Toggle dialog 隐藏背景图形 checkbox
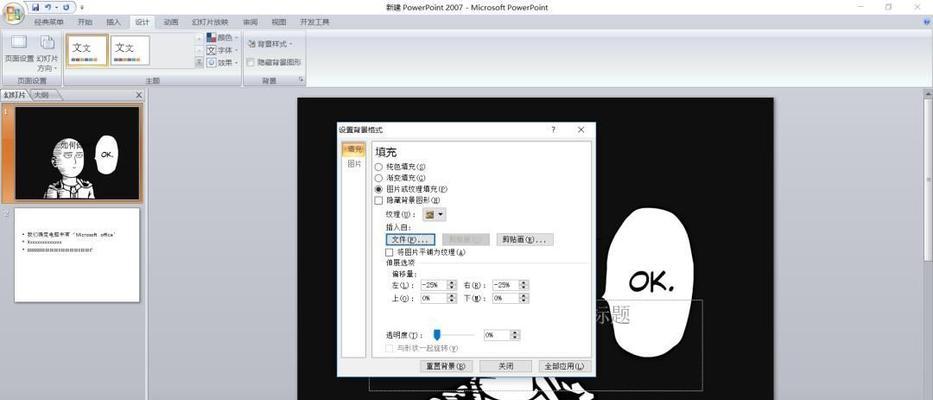 (379, 201)
